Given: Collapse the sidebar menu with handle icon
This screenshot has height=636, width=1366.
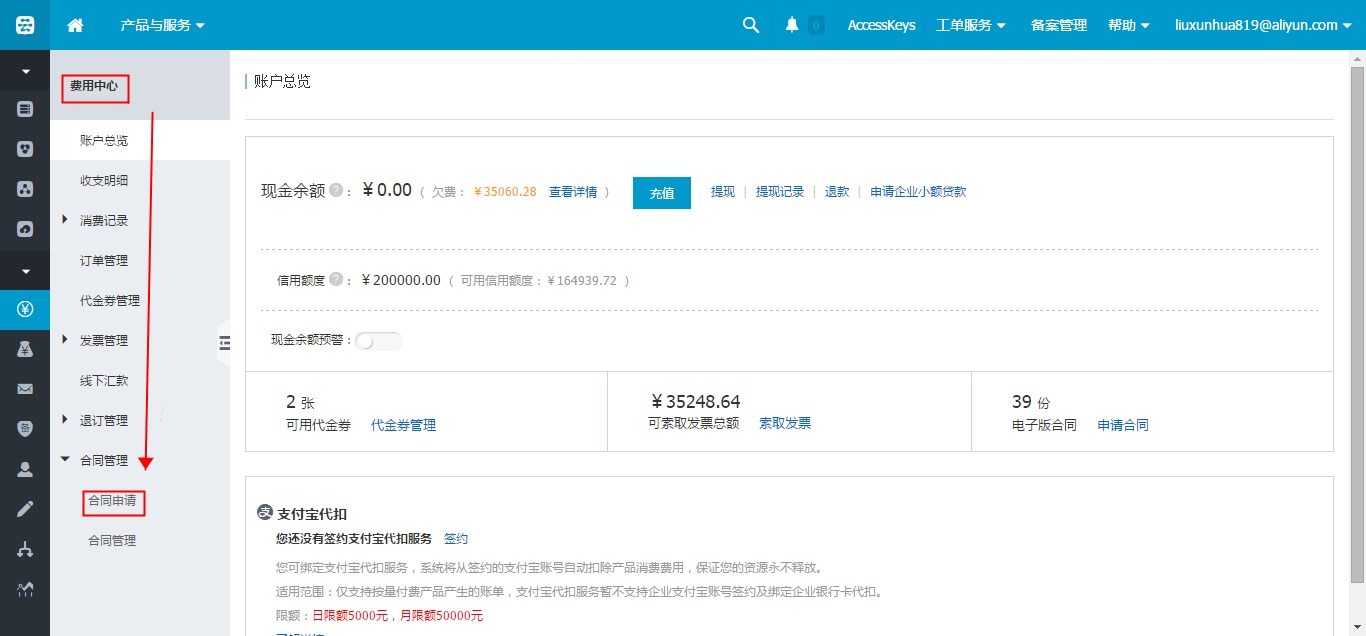Looking at the screenshot, I should pos(224,343).
